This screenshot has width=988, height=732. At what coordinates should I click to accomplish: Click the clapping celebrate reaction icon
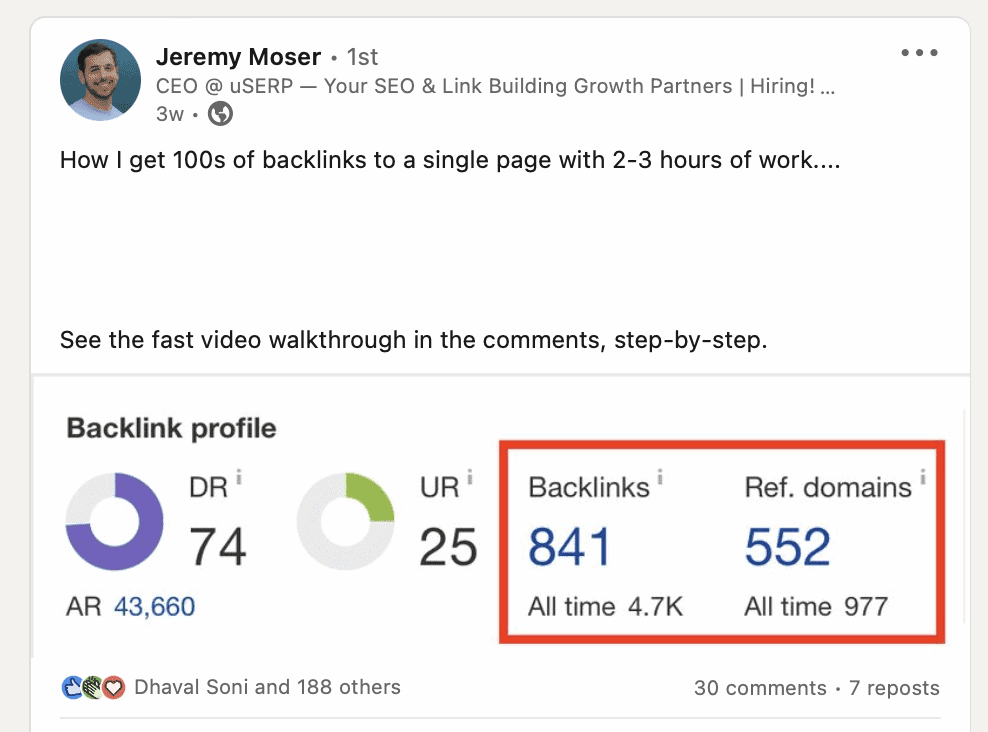point(93,687)
